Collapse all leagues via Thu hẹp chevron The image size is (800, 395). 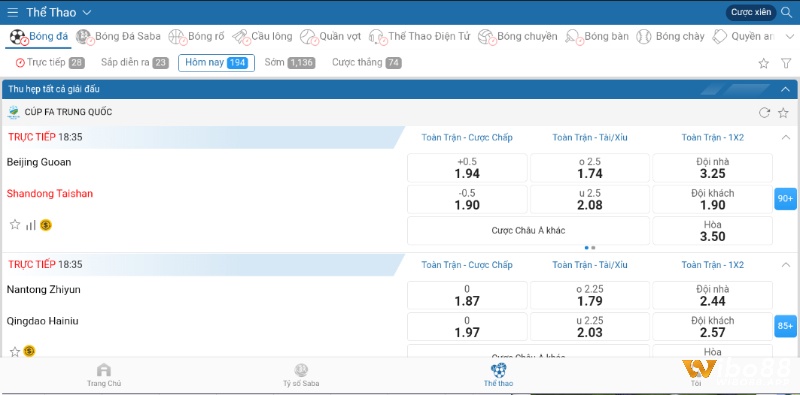tap(785, 89)
